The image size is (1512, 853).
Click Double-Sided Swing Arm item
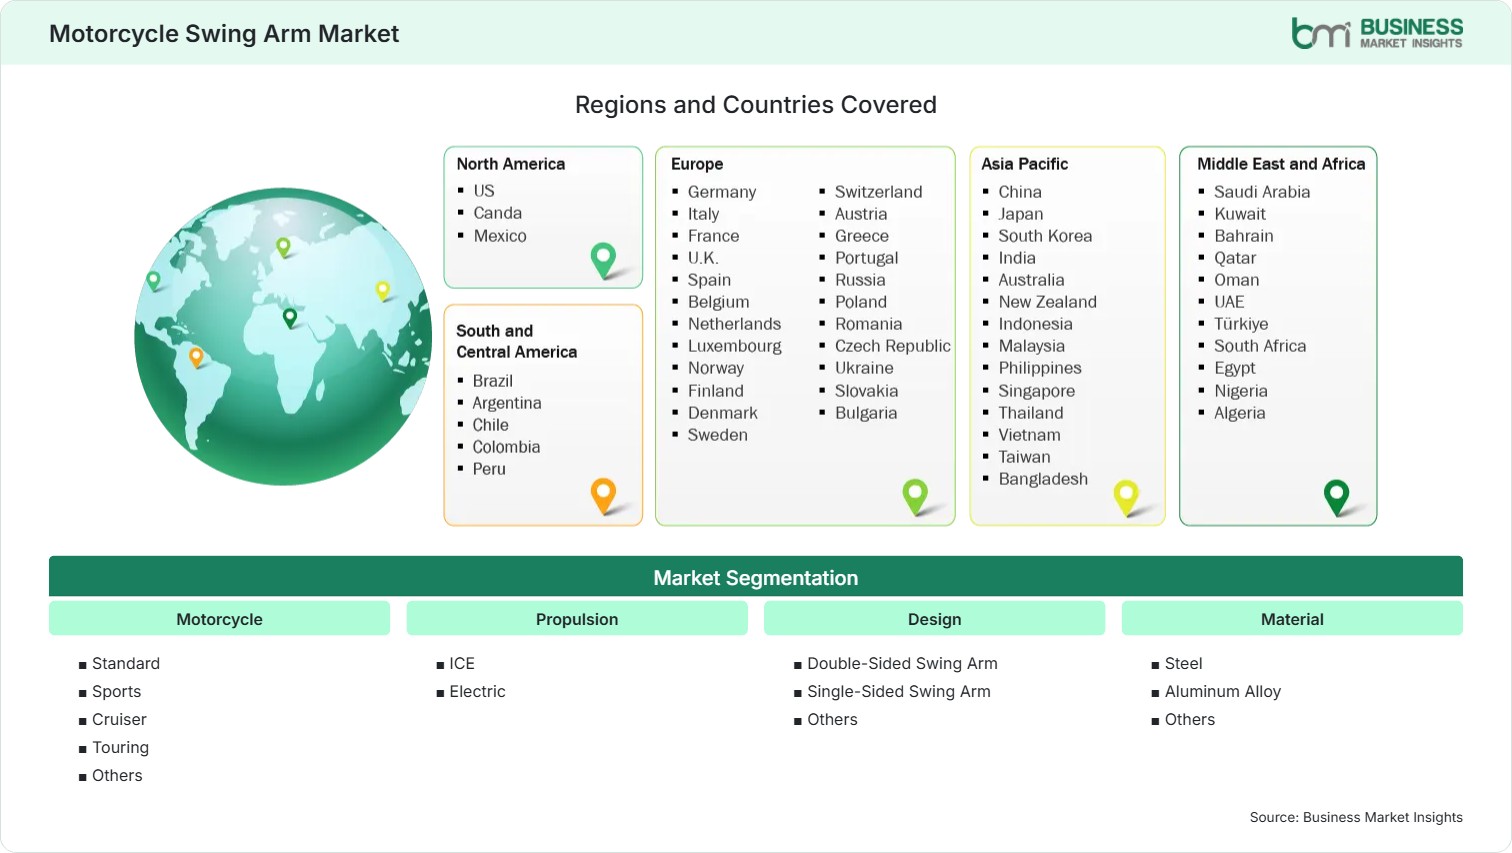tap(902, 664)
